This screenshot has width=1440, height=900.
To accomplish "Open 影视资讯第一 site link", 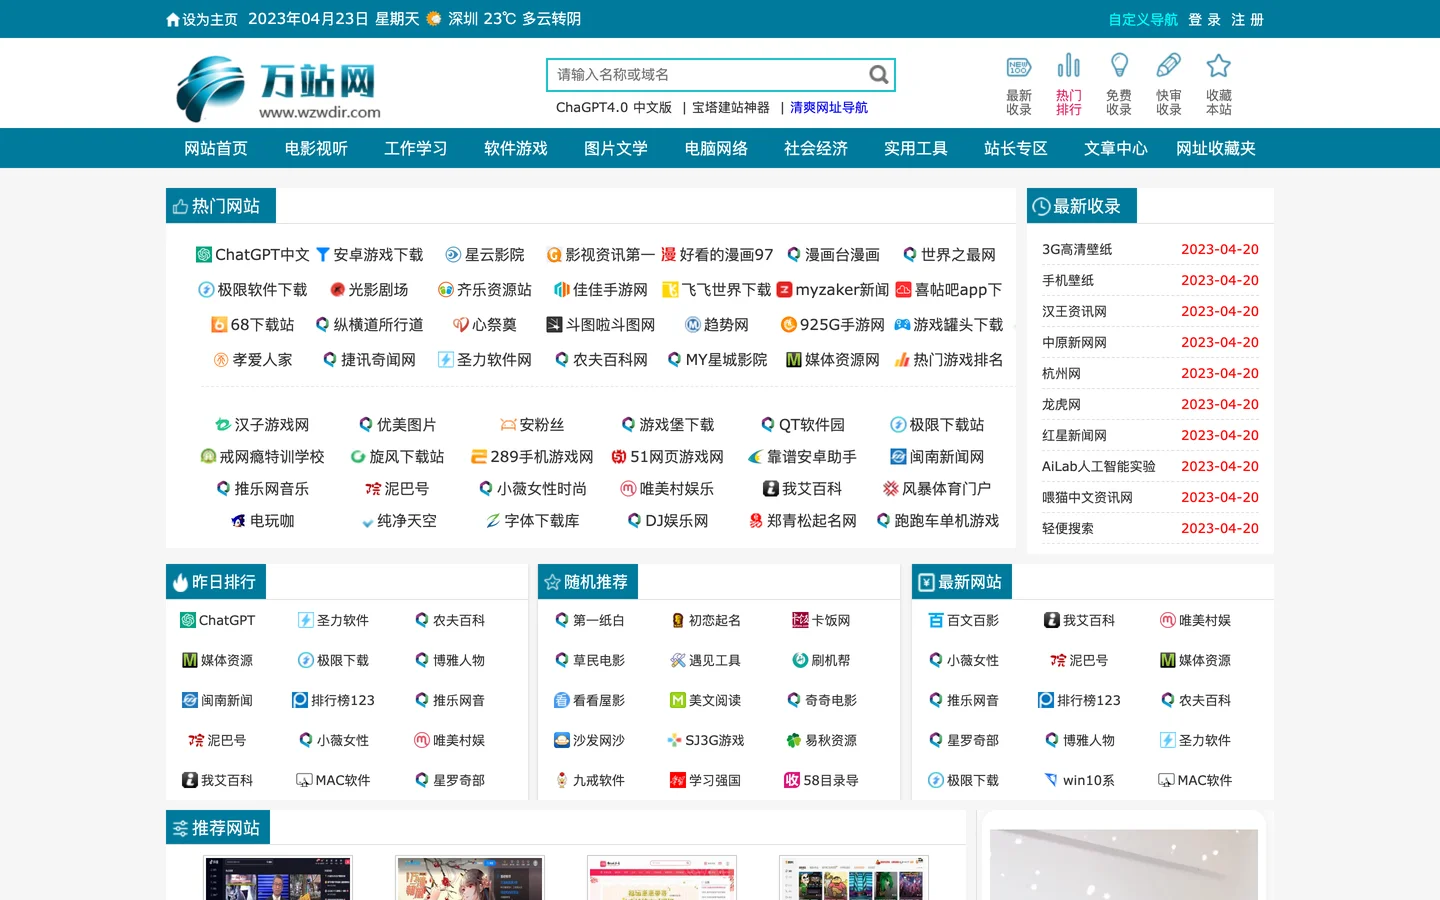I will point(601,255).
